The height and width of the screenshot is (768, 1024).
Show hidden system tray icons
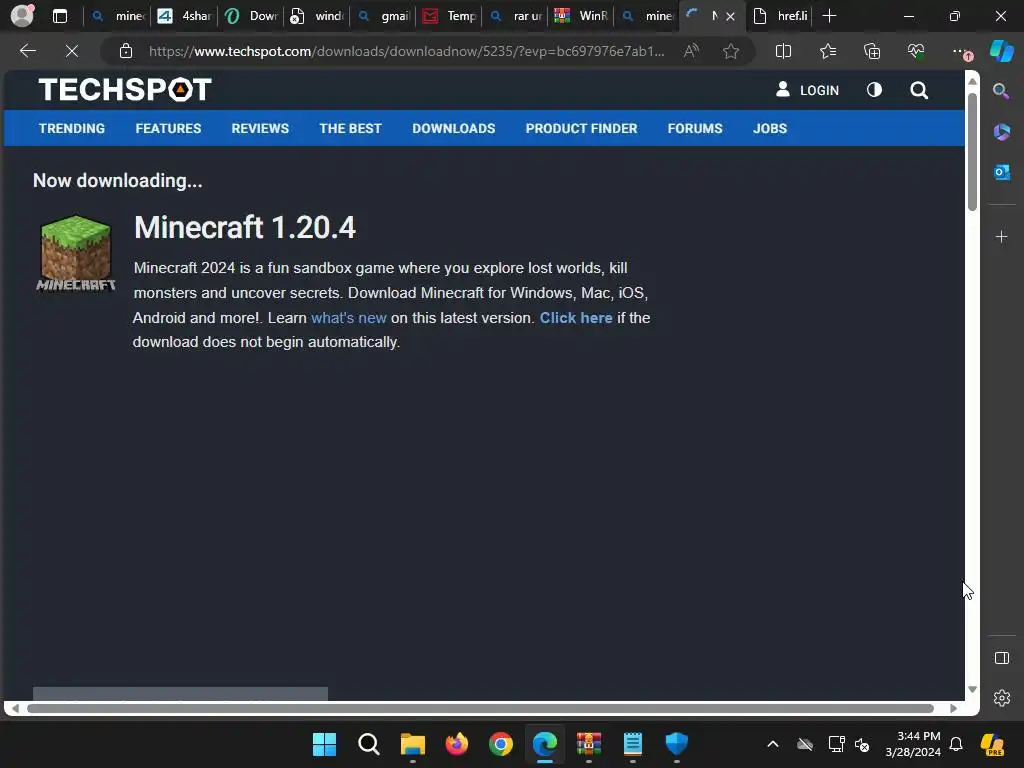pos(773,744)
